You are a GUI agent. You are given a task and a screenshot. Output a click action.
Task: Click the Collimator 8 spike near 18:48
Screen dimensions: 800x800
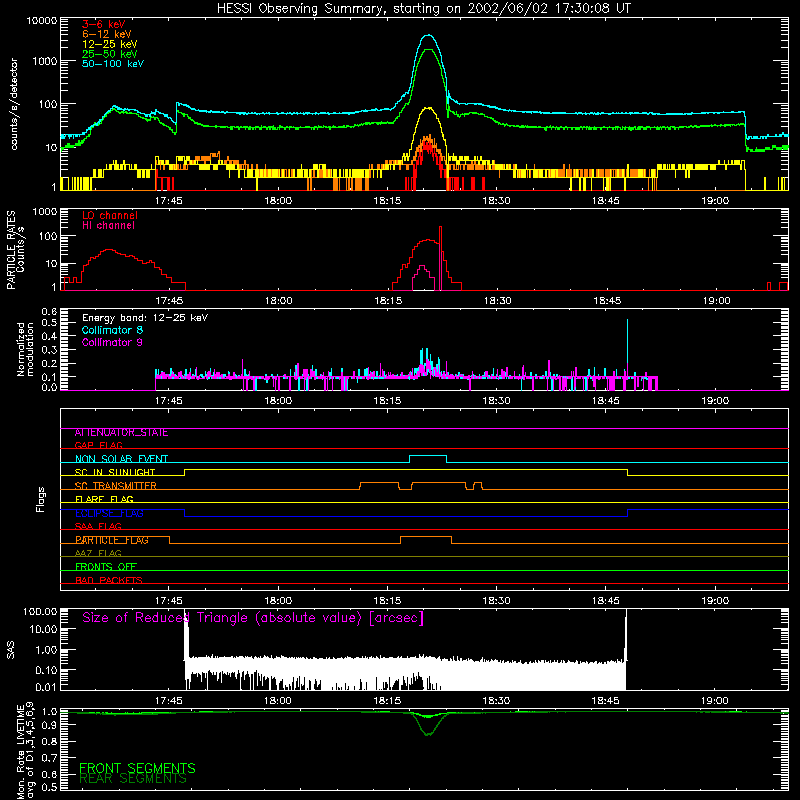click(627, 342)
